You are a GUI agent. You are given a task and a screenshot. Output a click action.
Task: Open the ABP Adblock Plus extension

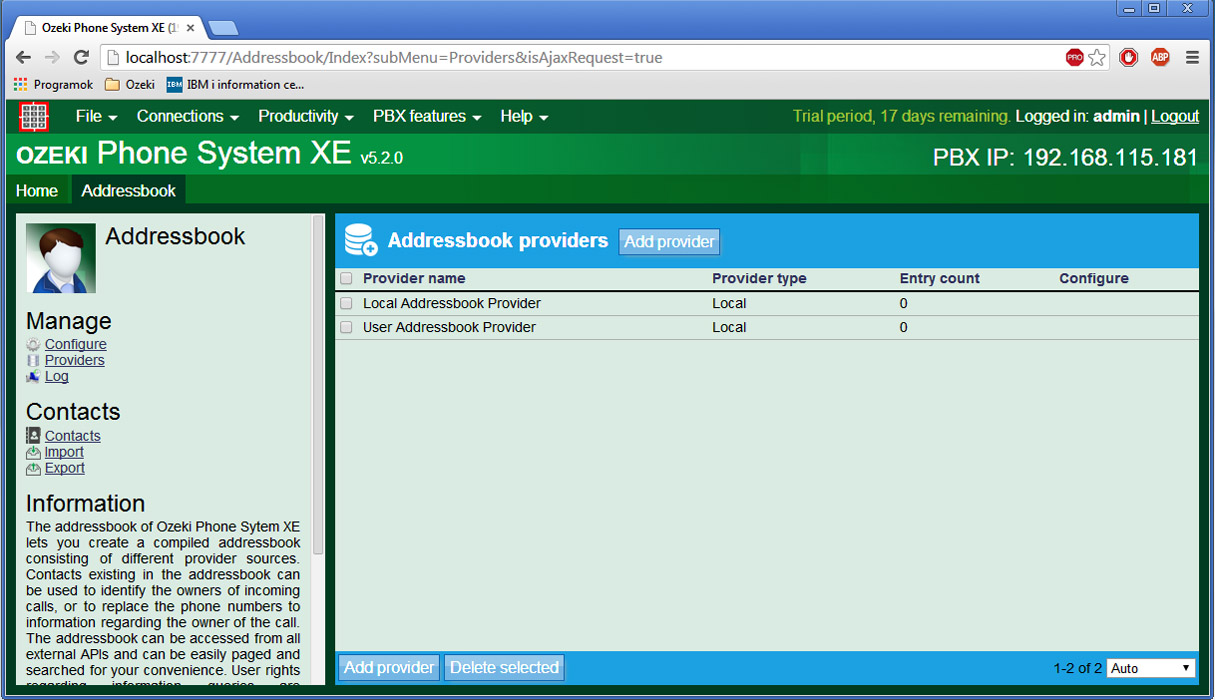[x=1160, y=58]
